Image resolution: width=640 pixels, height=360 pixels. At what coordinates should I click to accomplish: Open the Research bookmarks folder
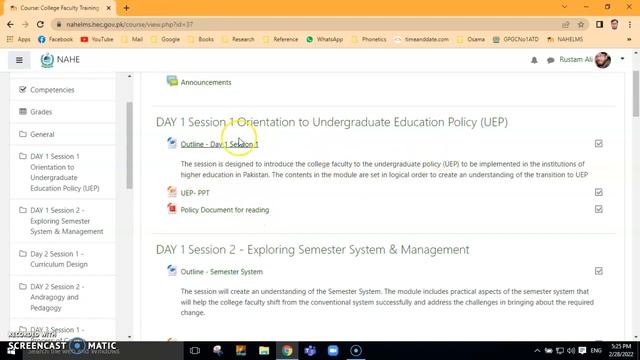point(238,40)
